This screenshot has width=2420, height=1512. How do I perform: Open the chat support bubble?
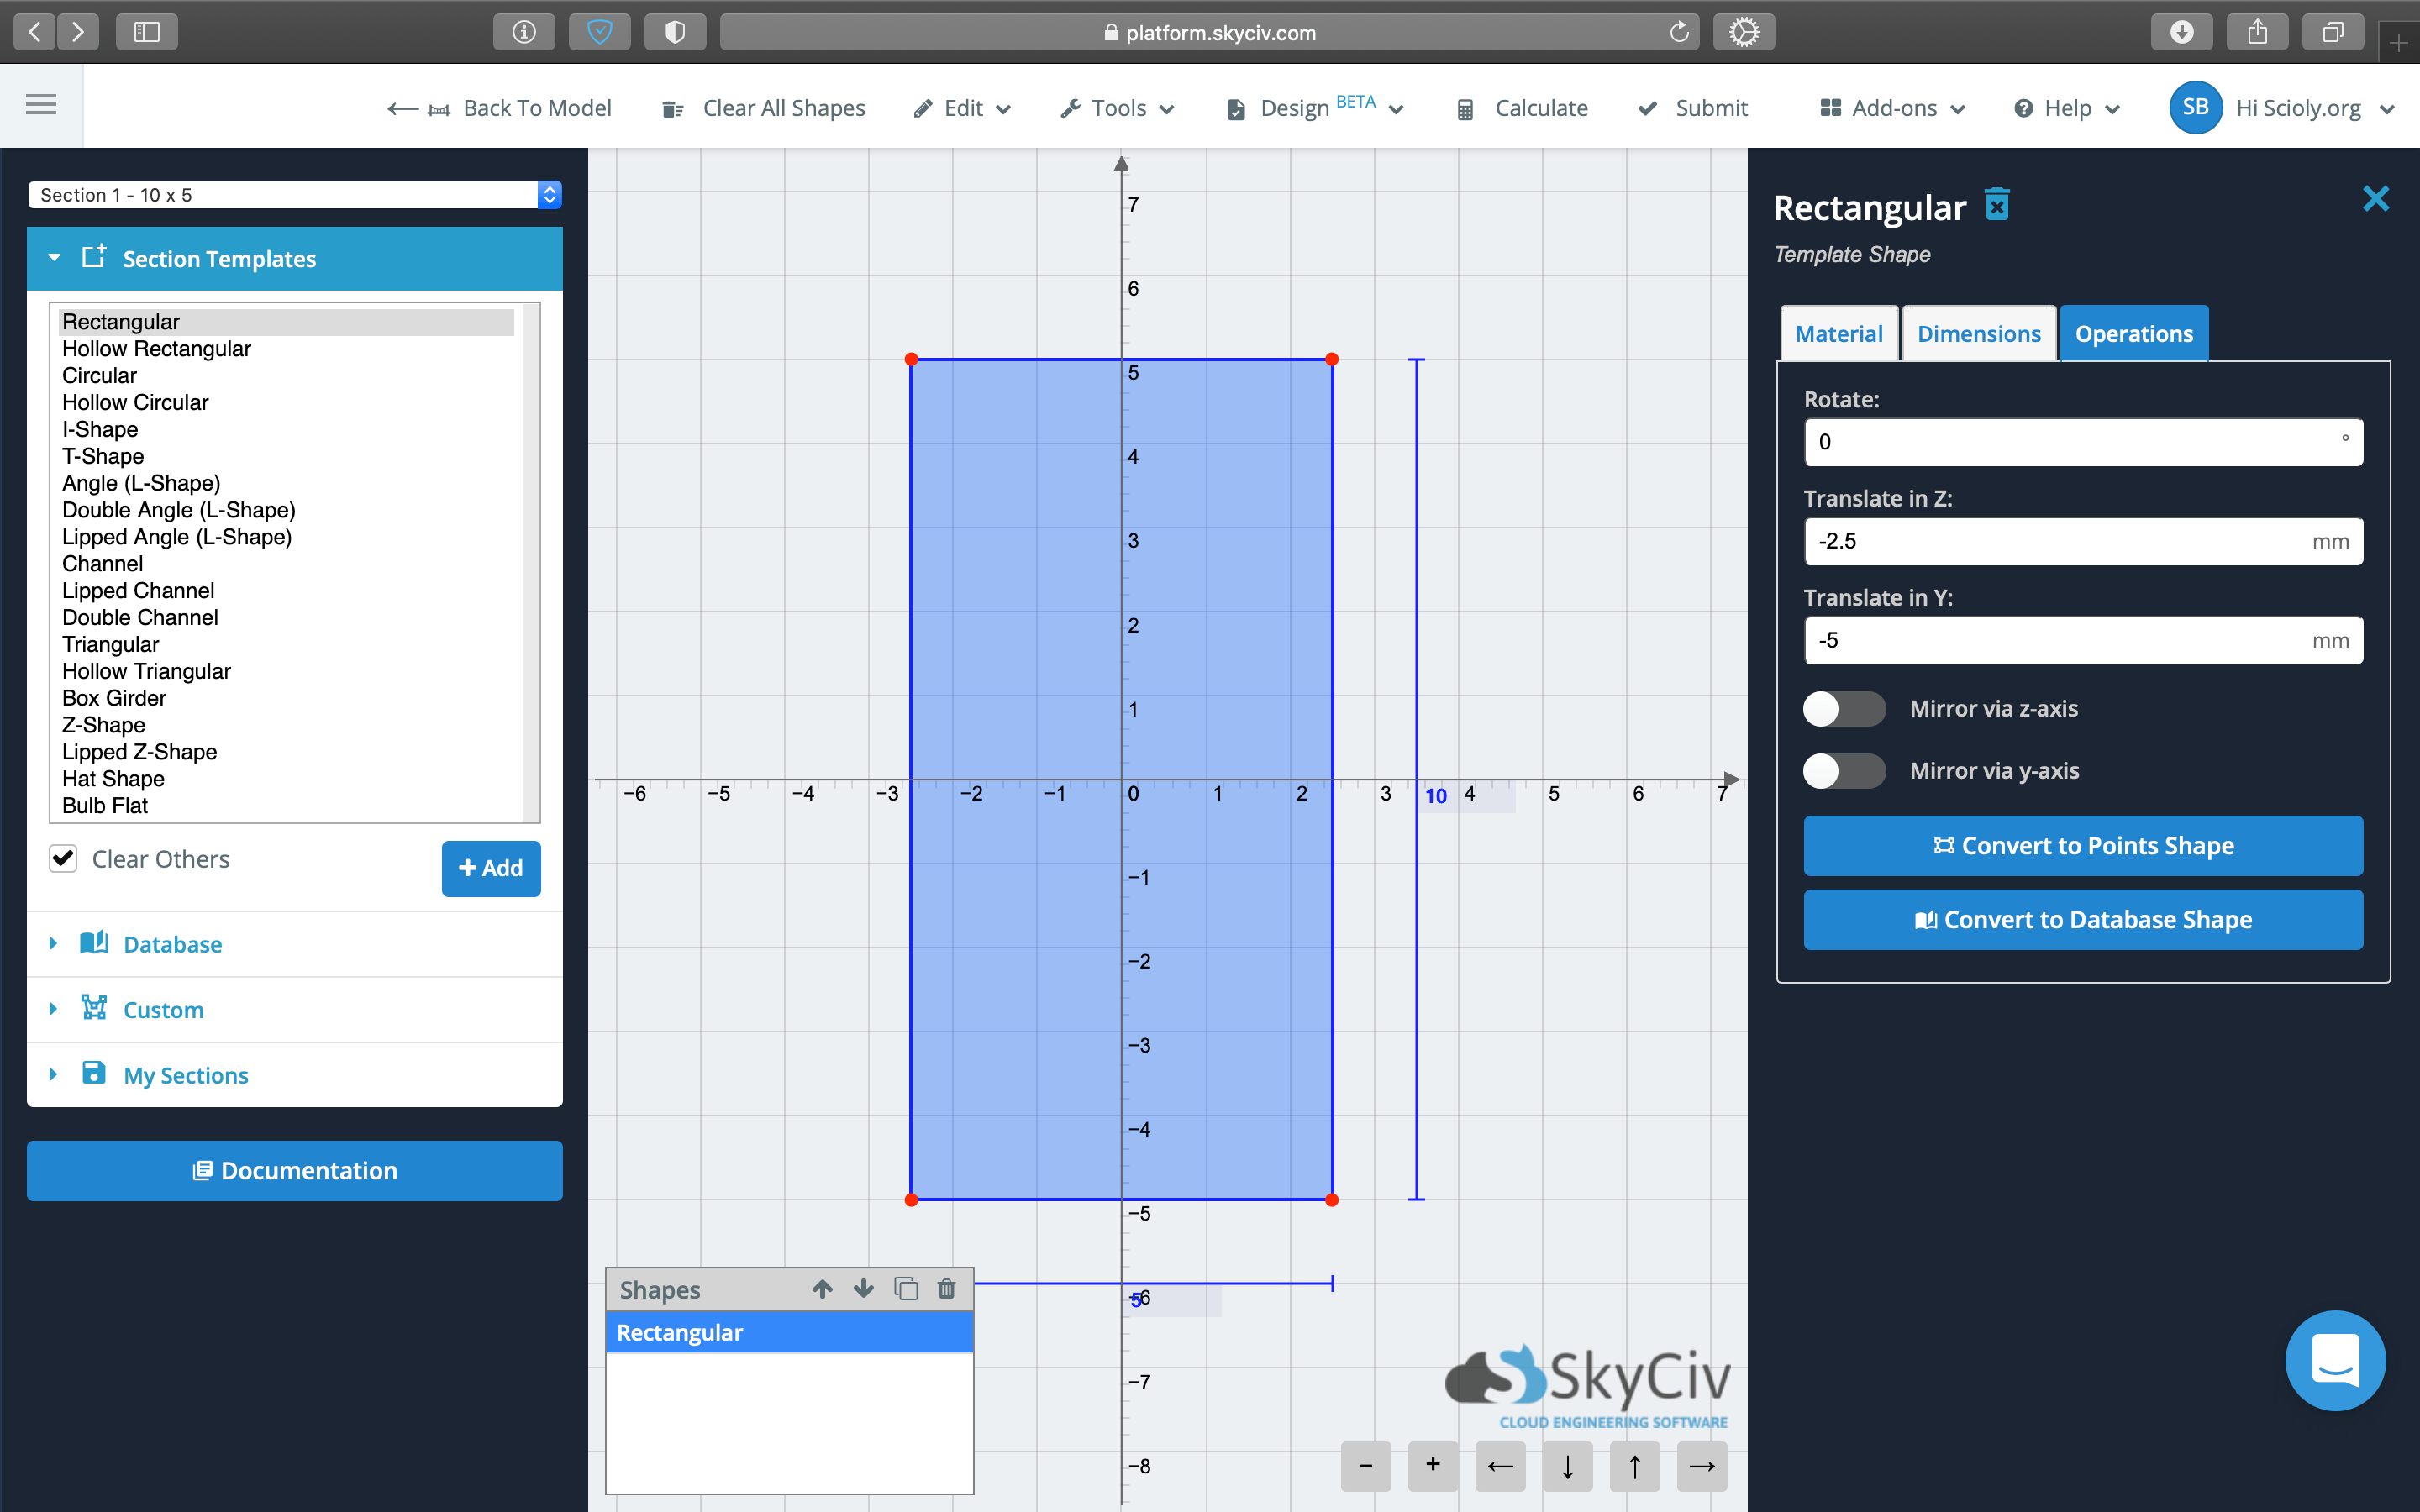[2335, 1360]
